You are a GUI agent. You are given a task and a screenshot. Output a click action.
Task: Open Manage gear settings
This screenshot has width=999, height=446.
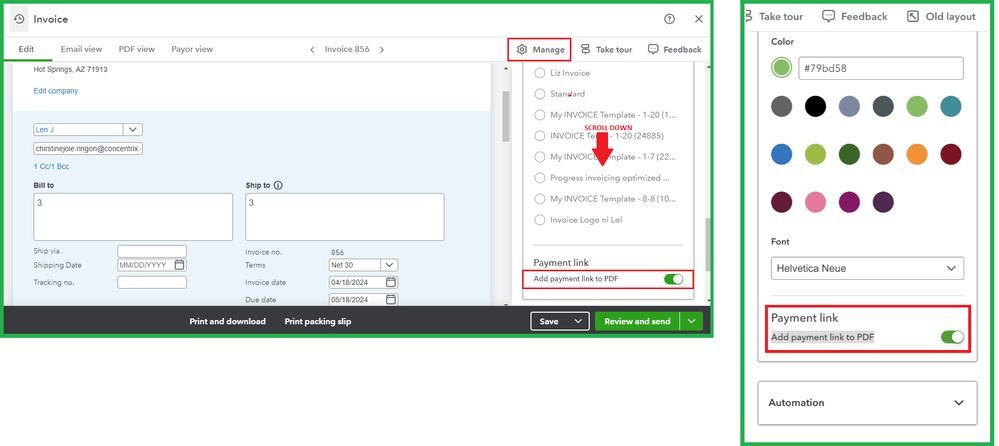tap(540, 49)
